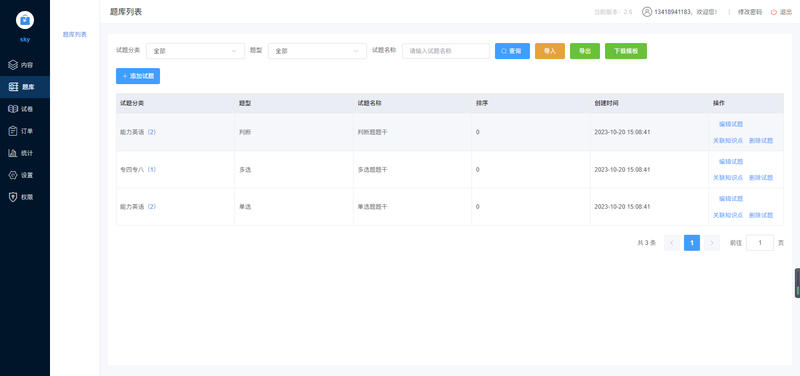Click the previous page arrow
800x376 pixels.
tap(671, 243)
